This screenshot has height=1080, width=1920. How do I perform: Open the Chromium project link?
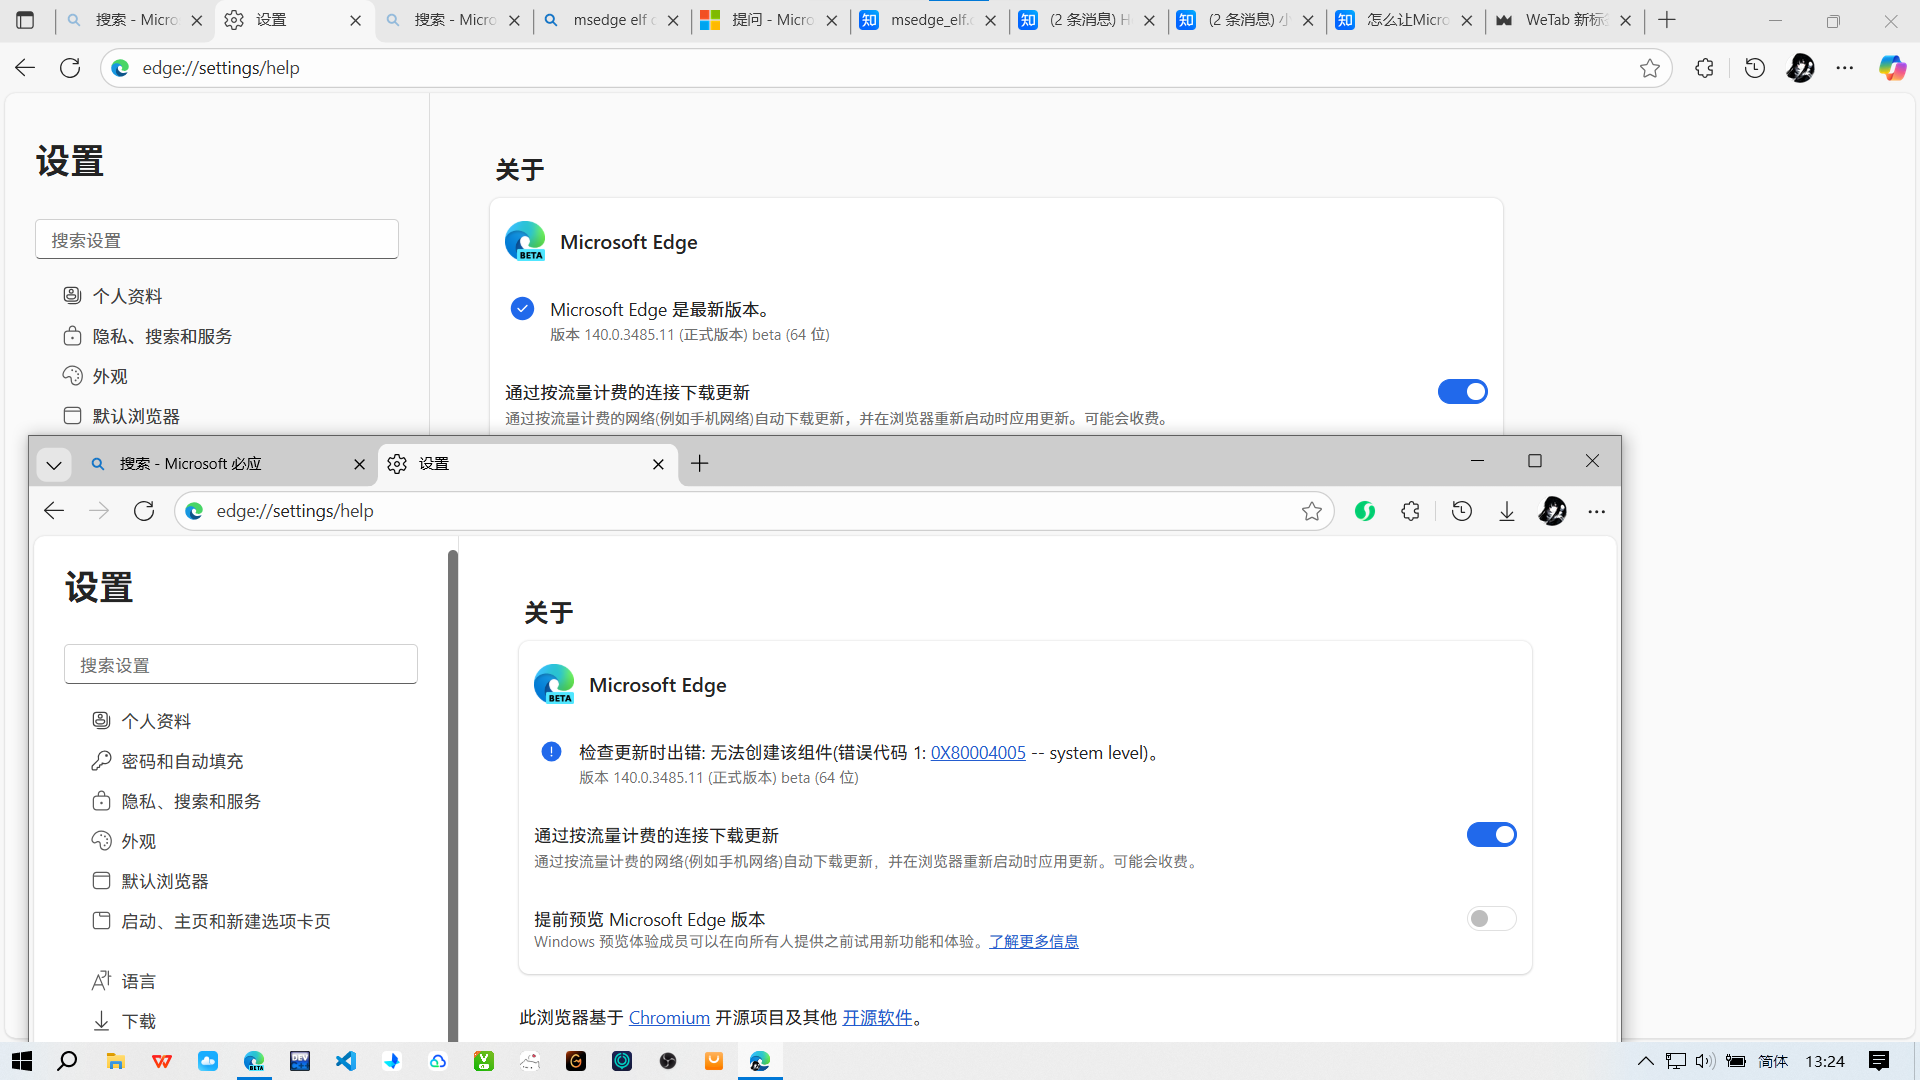[x=668, y=1017]
